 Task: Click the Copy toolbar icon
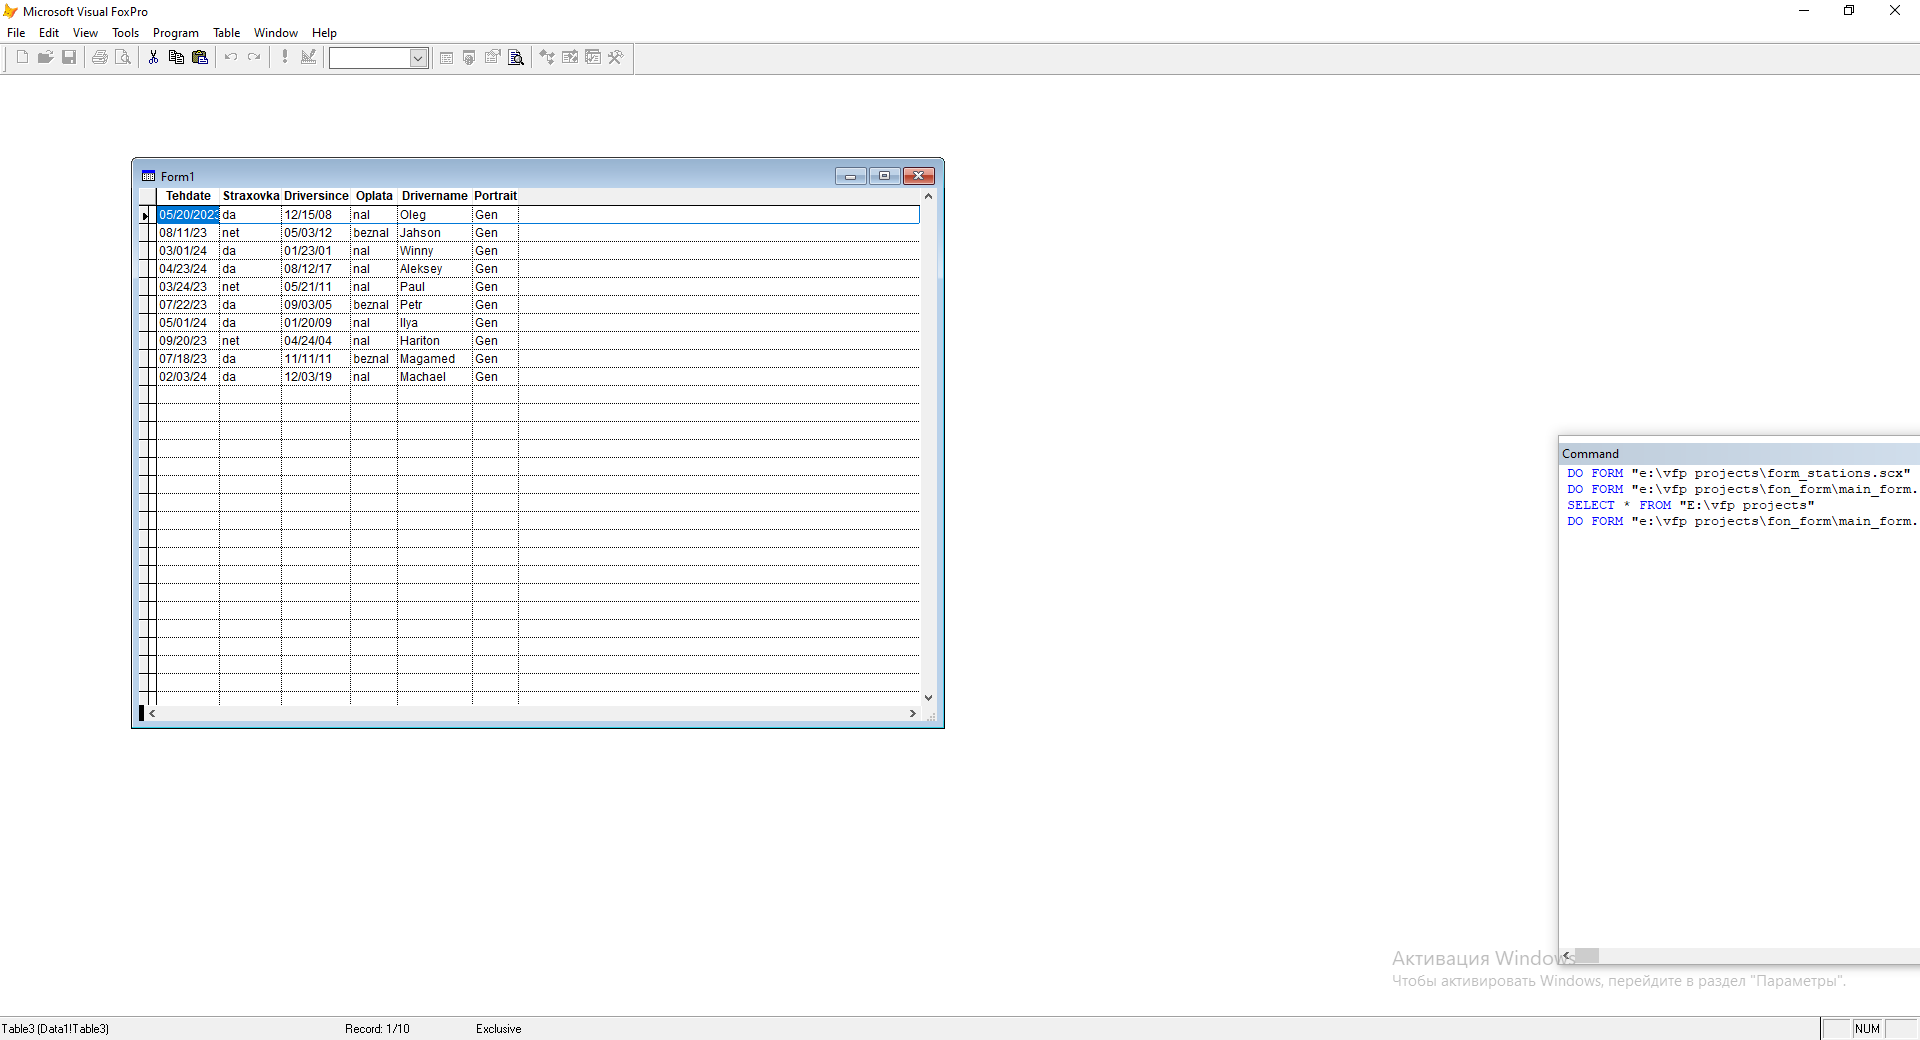coord(176,57)
